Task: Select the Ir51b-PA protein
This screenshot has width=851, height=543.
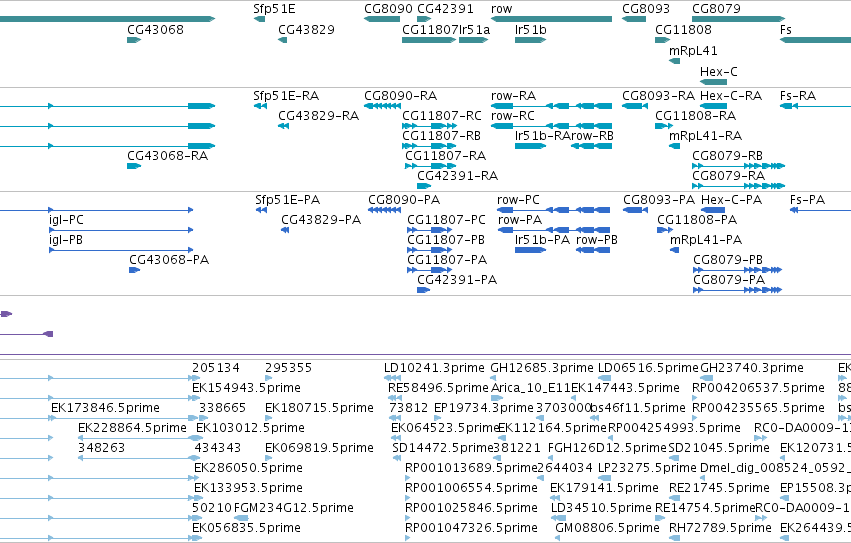Action: click(x=530, y=250)
